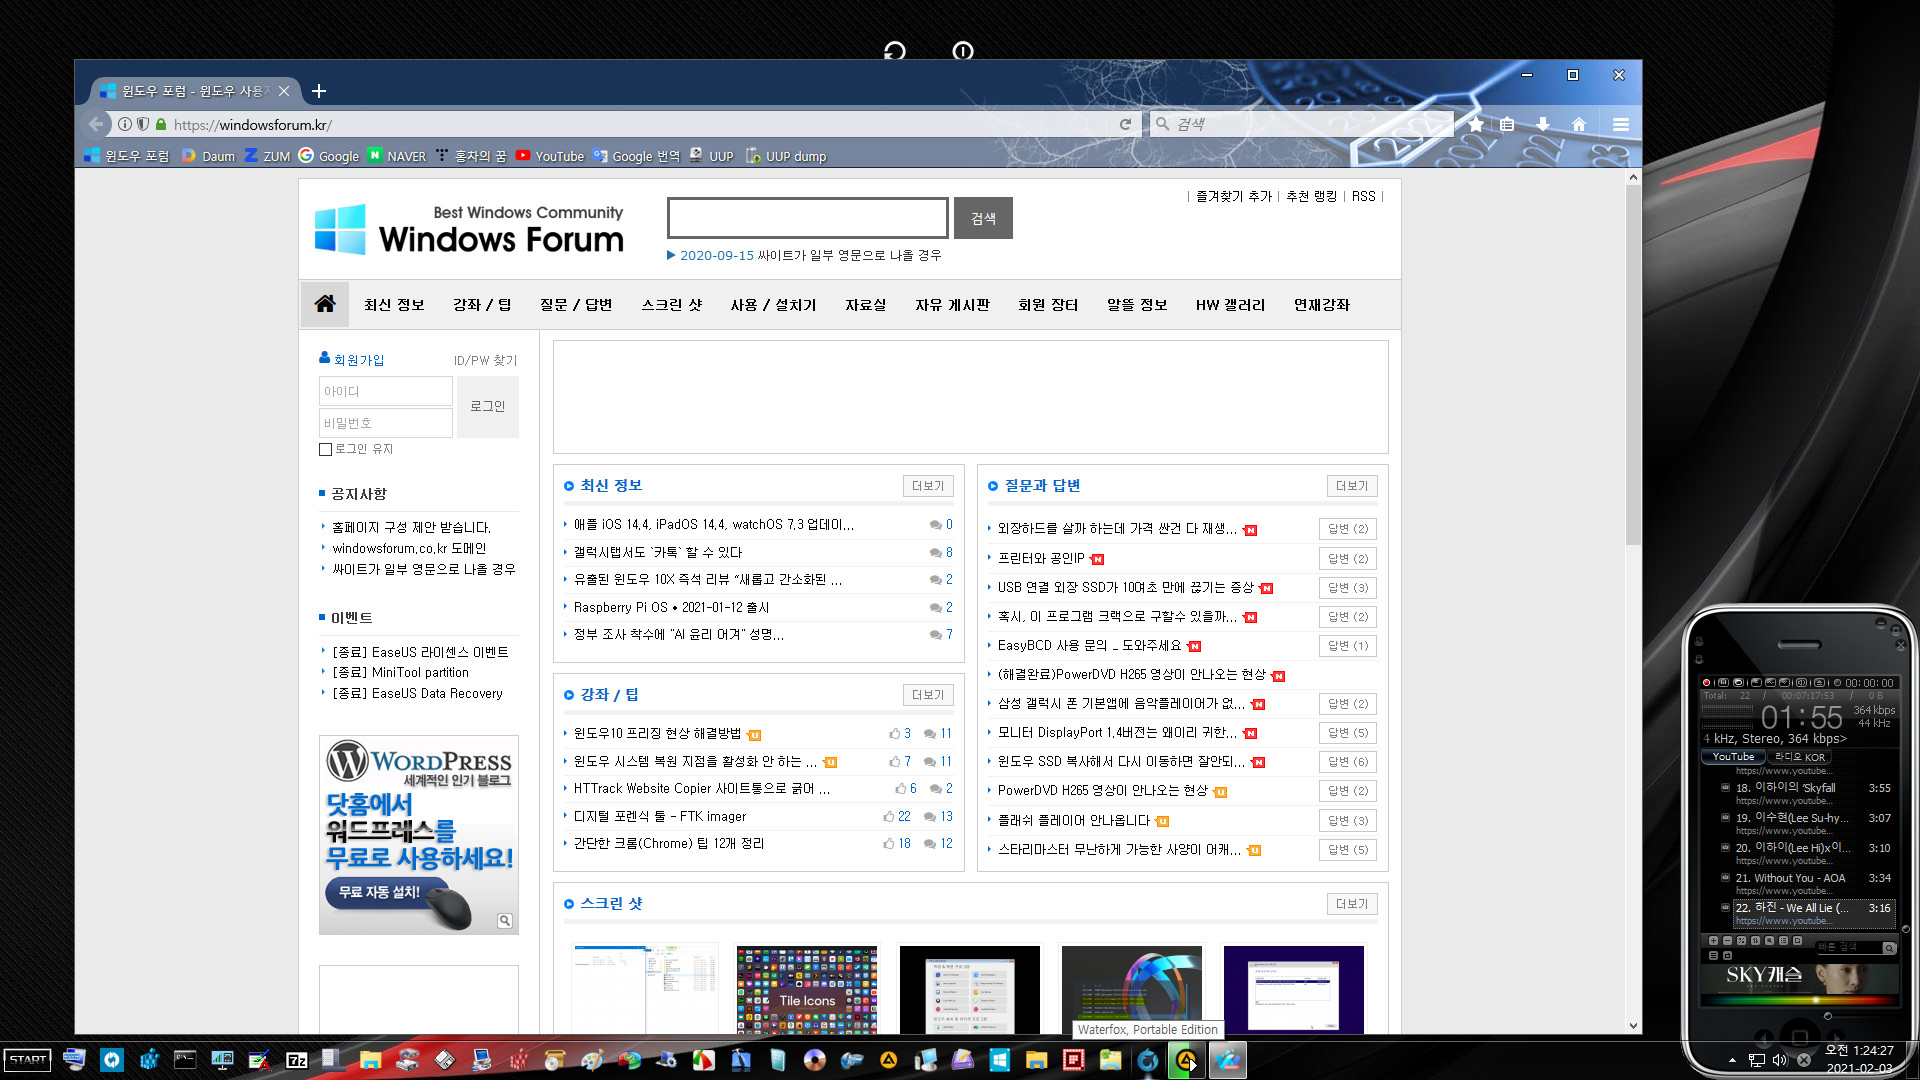Click the 로그인 button
1920x1080 pixels.
(488, 406)
